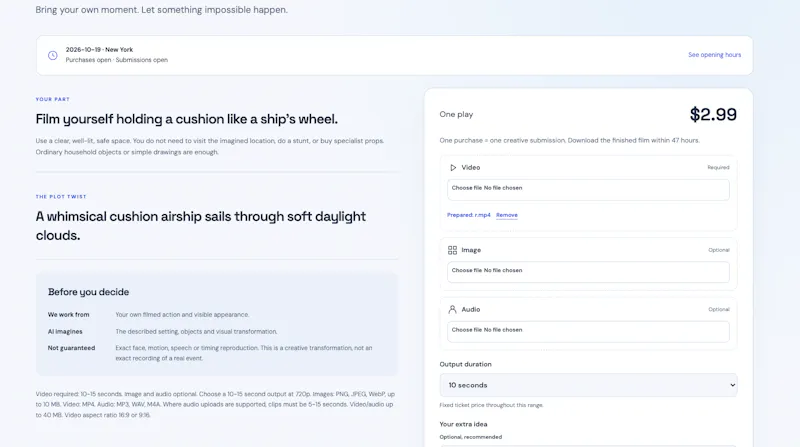The width and height of the screenshot is (800, 447).
Task: Click the play icon next to Video
Action: pos(453,167)
